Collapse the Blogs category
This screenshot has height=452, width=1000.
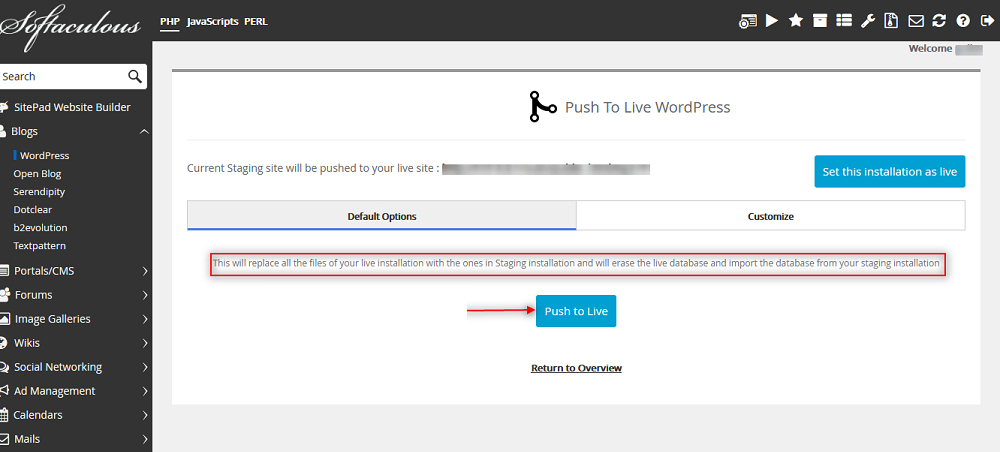coord(144,131)
